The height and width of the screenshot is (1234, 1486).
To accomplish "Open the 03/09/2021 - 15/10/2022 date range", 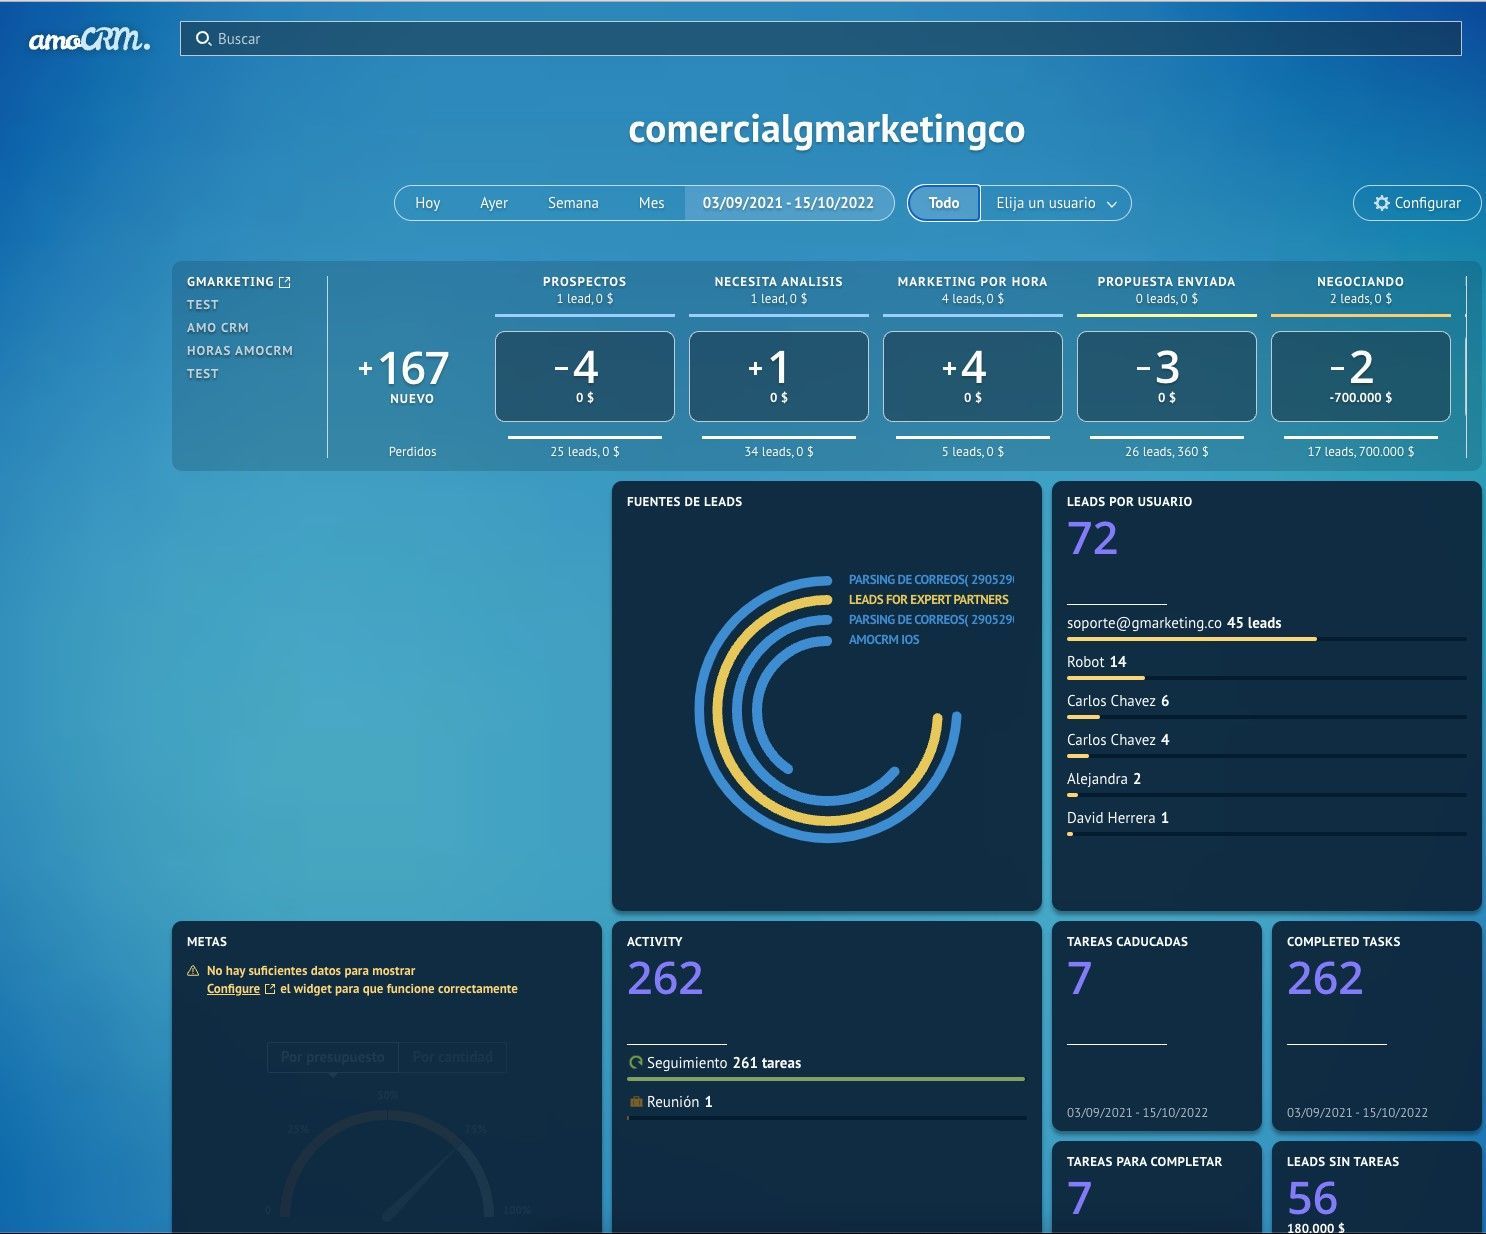I will tap(788, 203).
